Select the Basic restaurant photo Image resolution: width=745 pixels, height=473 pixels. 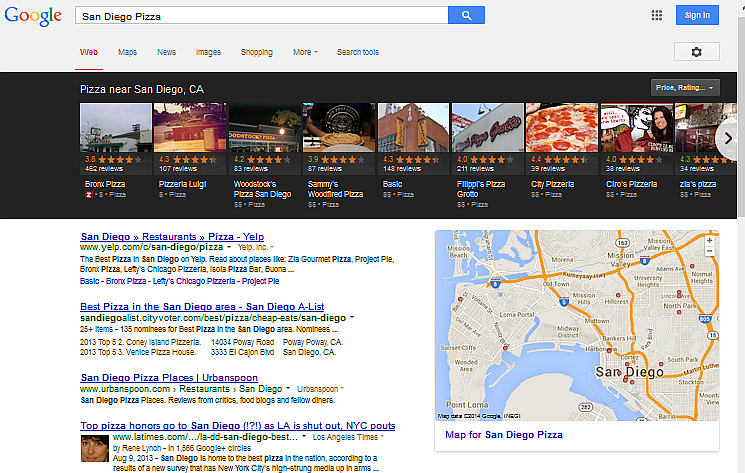413,128
